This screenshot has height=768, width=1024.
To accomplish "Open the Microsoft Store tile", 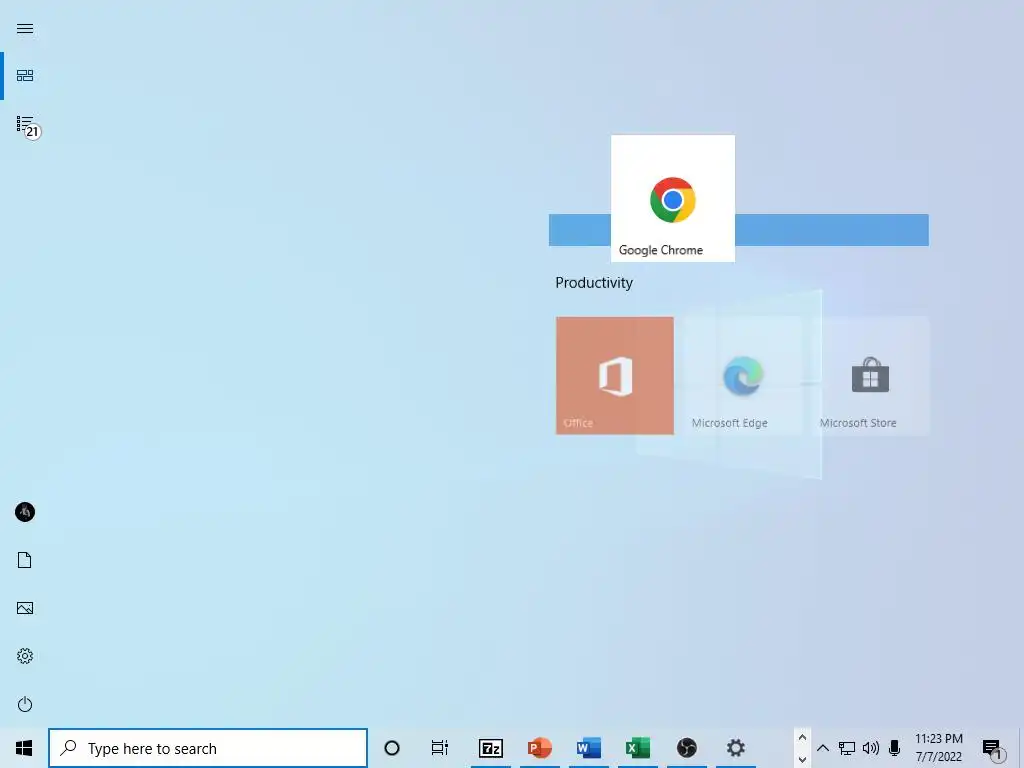I will click(x=871, y=376).
